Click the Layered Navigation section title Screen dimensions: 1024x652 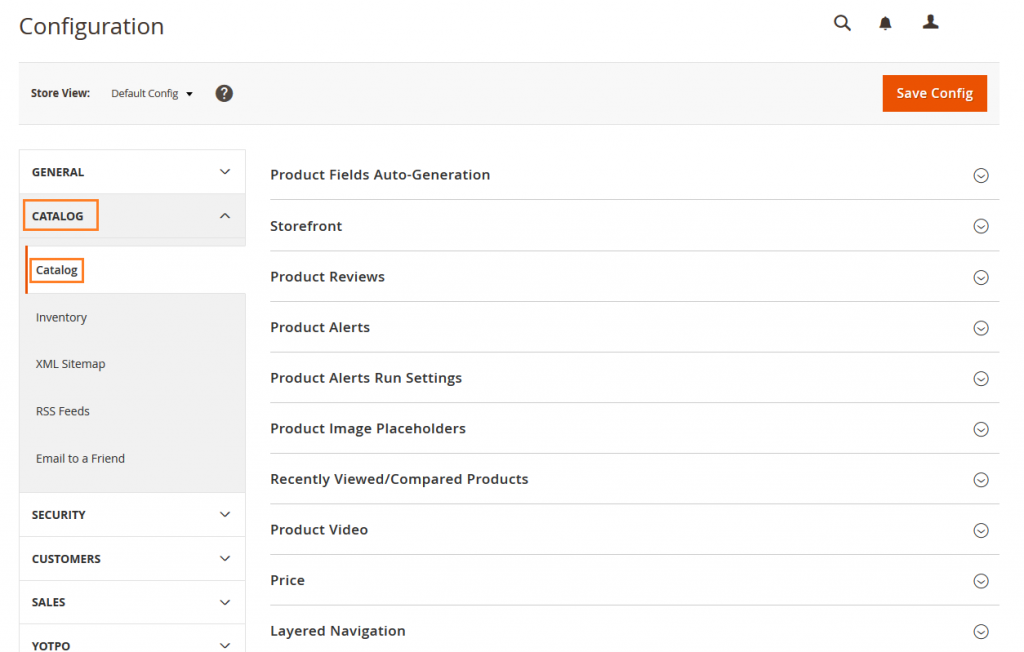point(338,631)
